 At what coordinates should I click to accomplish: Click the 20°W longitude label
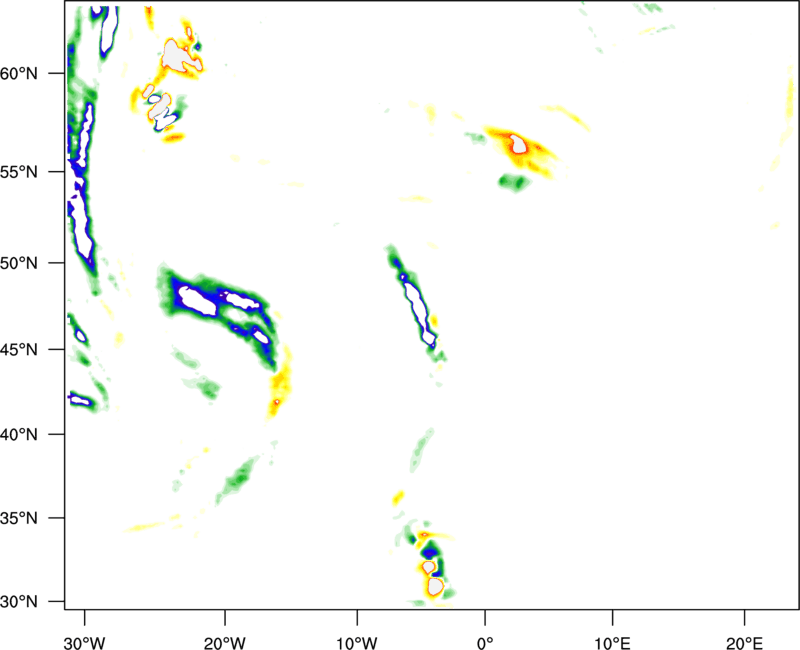pyautogui.click(x=225, y=643)
